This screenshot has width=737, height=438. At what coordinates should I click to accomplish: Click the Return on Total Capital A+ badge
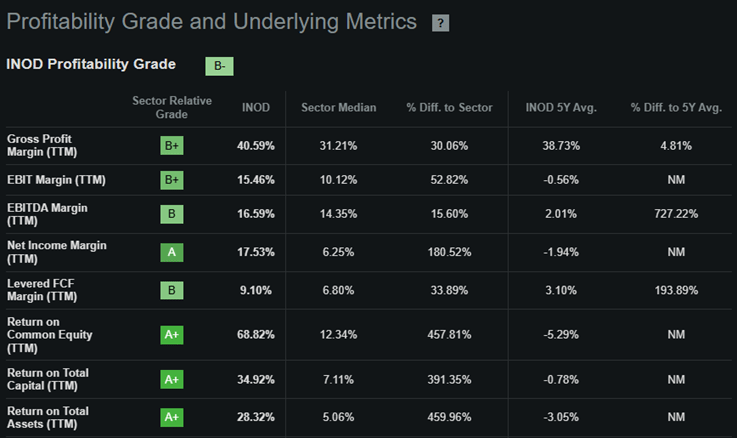coord(172,380)
